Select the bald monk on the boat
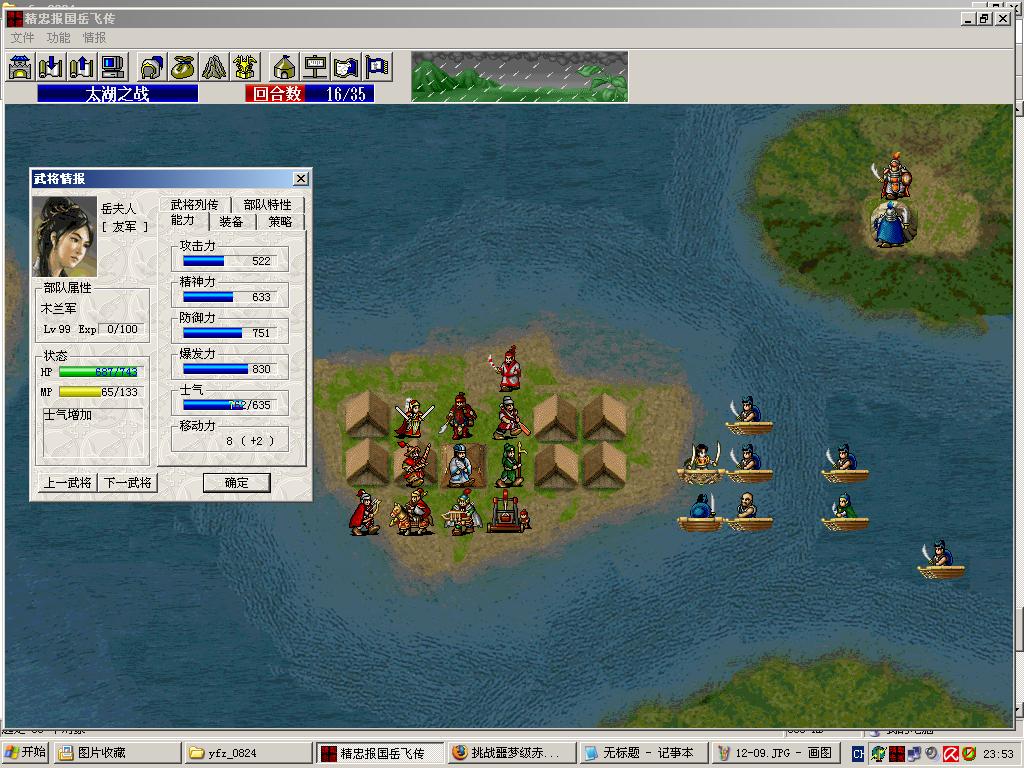Viewport: 1024px width, 768px height. pos(748,511)
